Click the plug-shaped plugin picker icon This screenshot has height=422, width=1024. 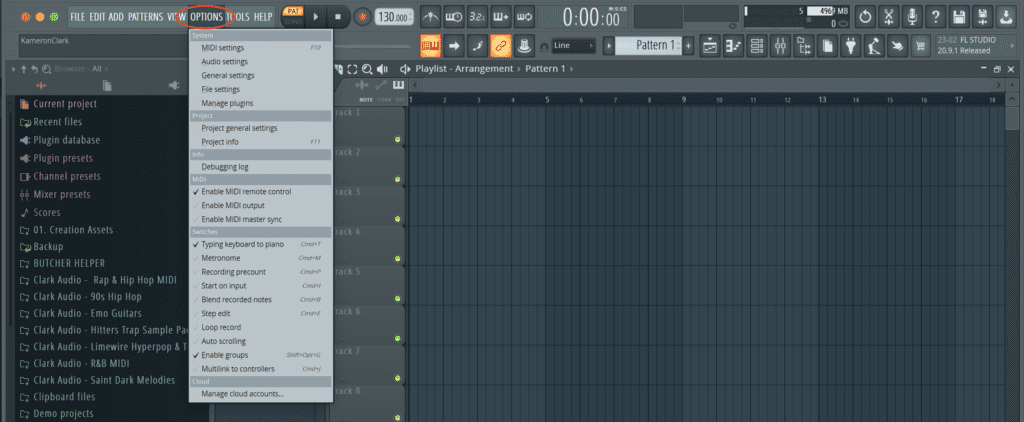click(x=850, y=46)
